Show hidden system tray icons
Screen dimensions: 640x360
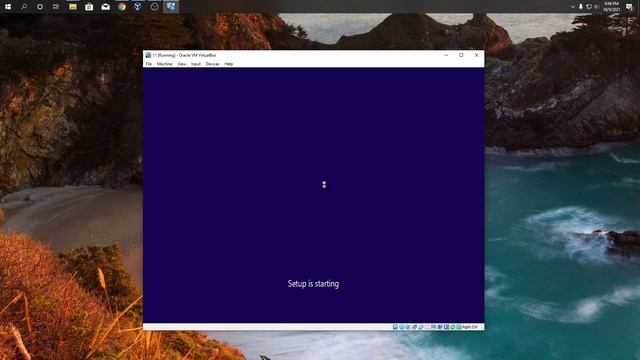tap(573, 7)
